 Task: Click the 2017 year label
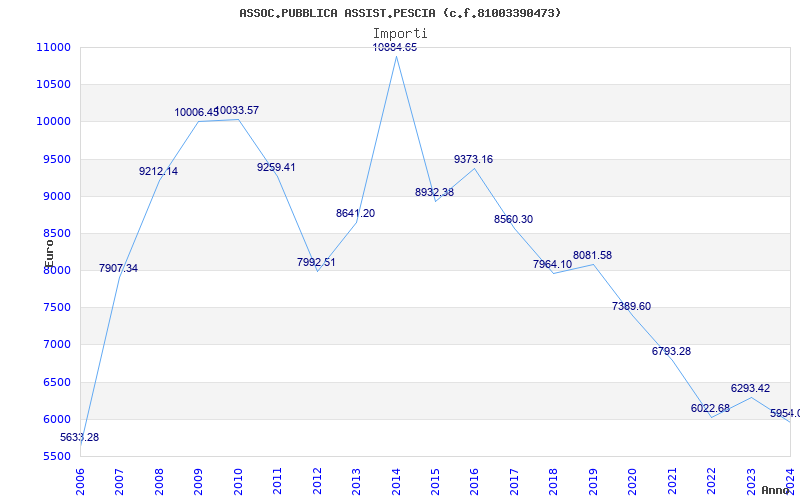[x=514, y=482]
